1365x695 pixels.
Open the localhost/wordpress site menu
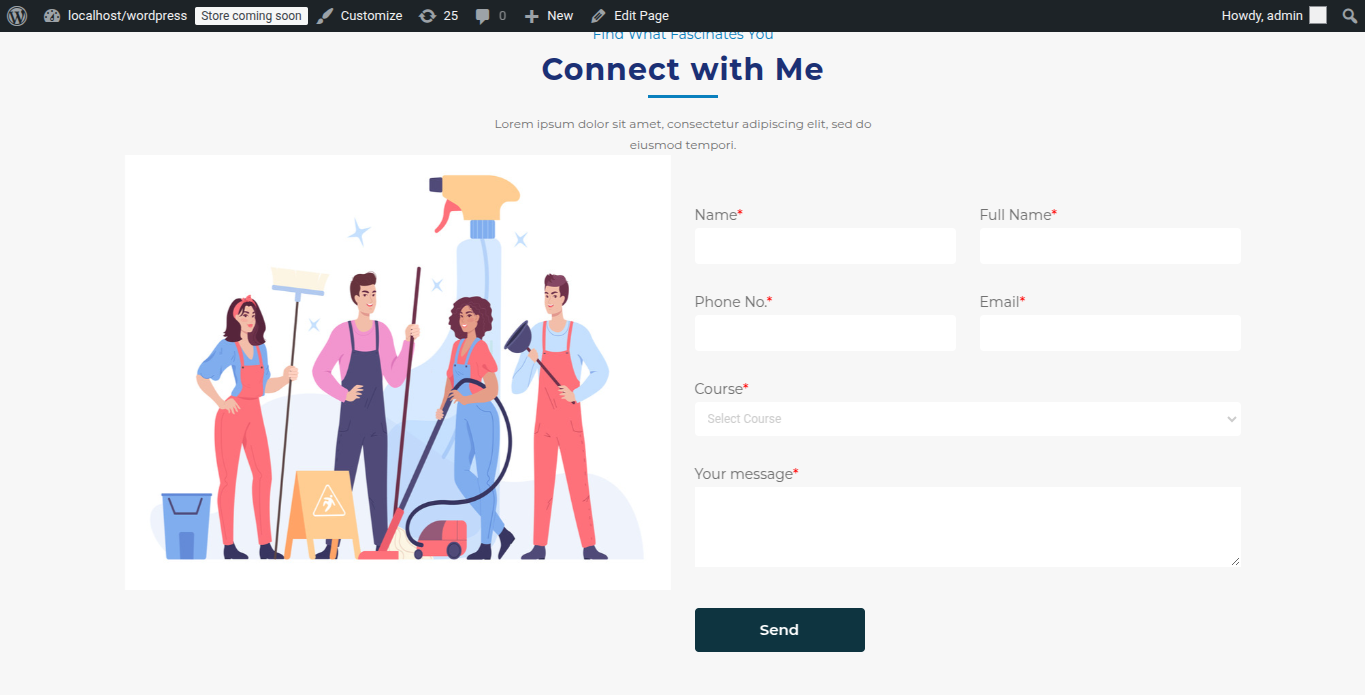click(x=127, y=16)
